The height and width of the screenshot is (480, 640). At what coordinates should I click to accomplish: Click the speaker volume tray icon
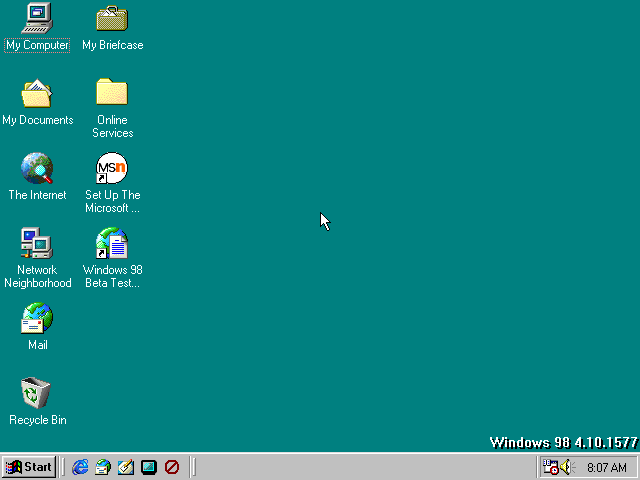(x=567, y=467)
